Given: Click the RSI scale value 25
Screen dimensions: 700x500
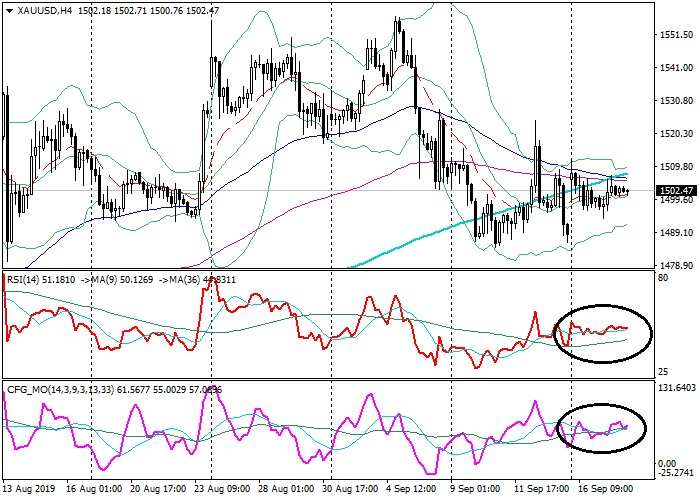Looking at the screenshot, I should click(662, 372).
